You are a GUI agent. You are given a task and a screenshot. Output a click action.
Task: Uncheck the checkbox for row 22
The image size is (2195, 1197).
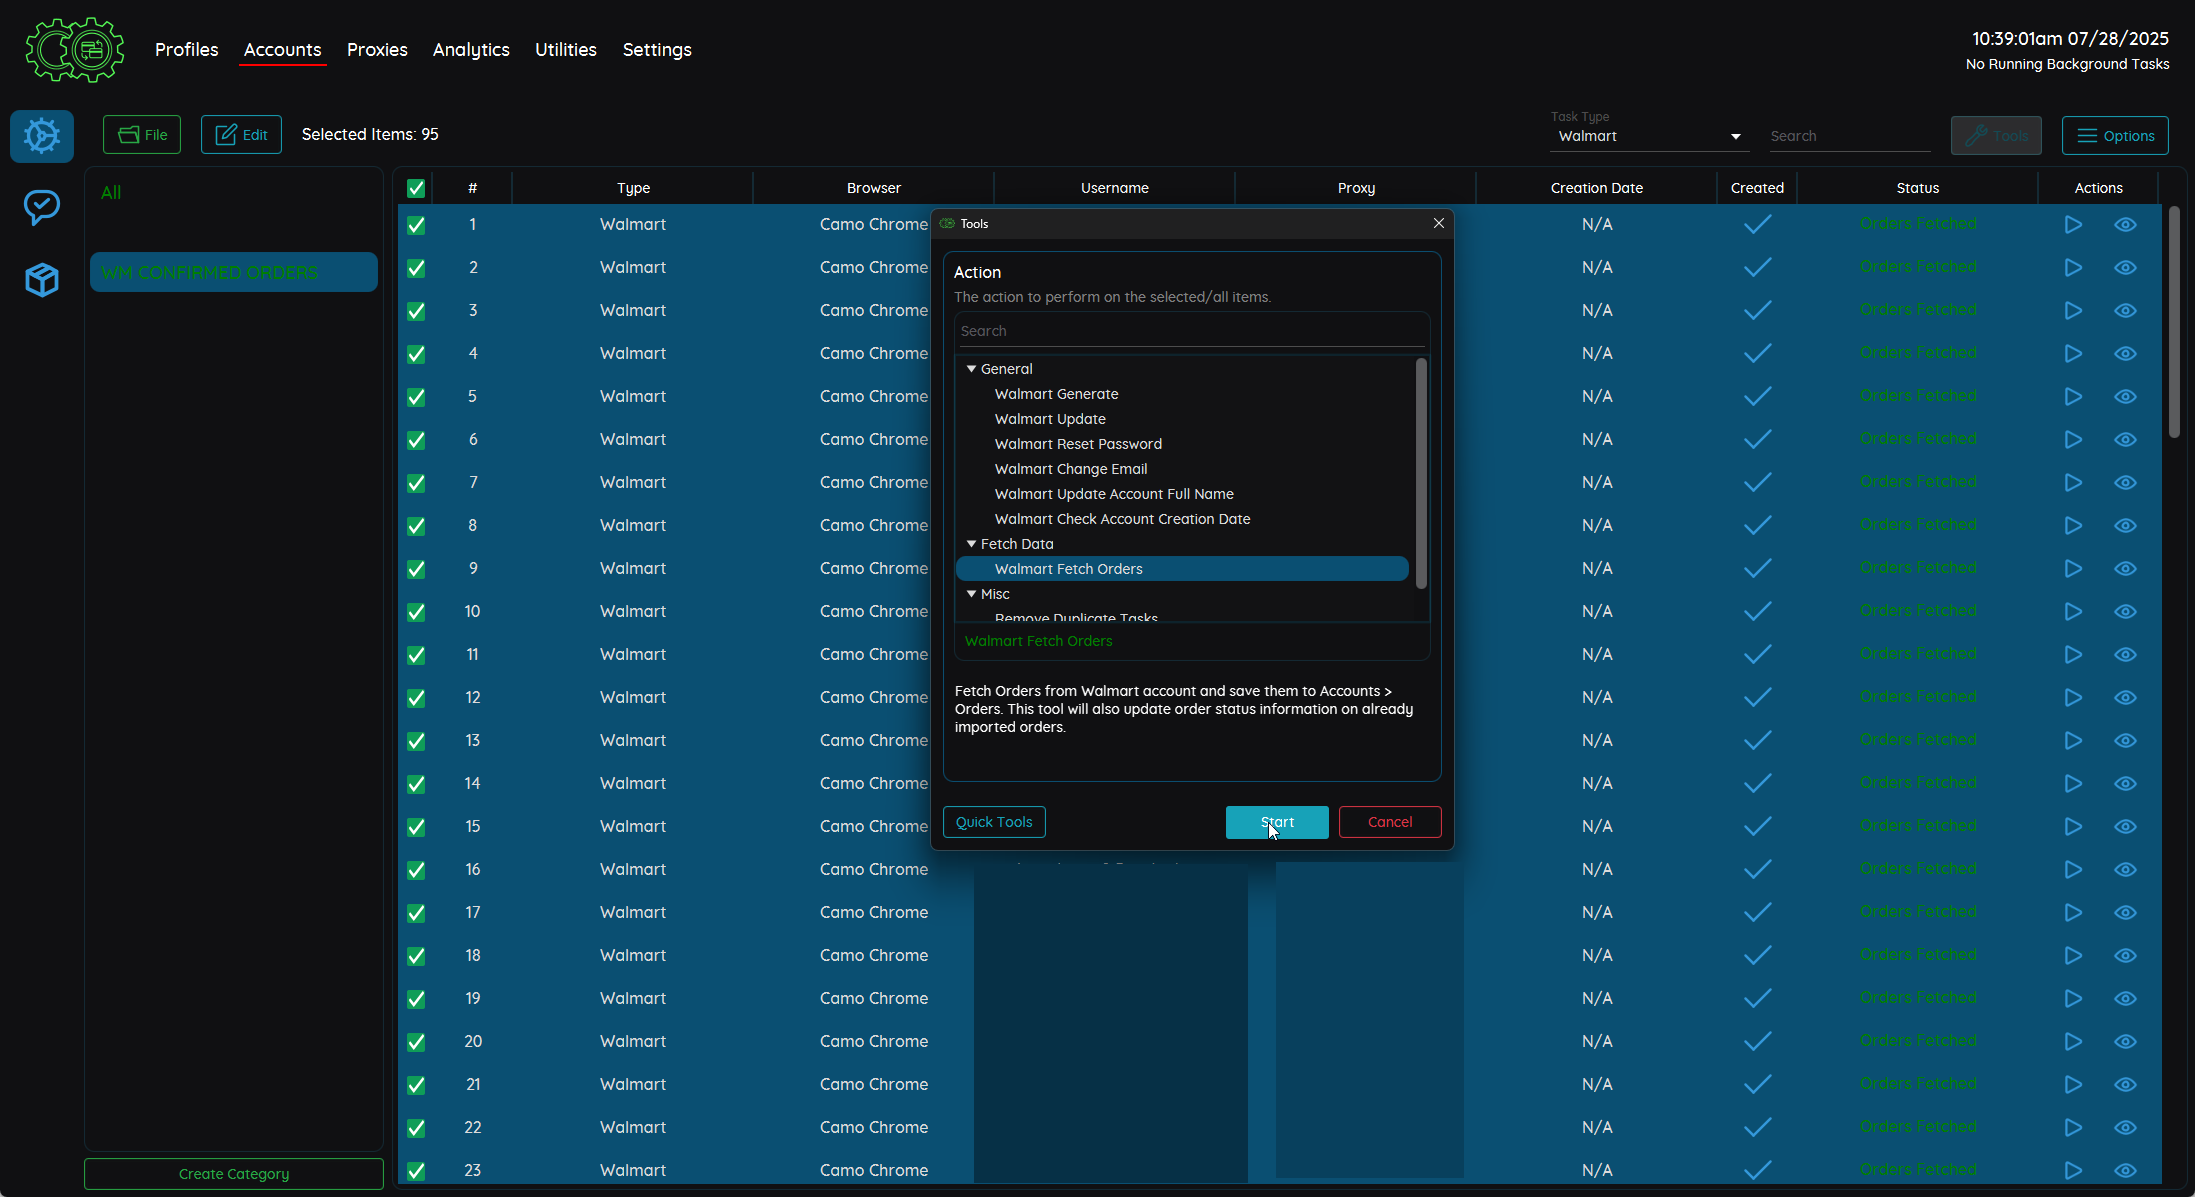tap(416, 1128)
